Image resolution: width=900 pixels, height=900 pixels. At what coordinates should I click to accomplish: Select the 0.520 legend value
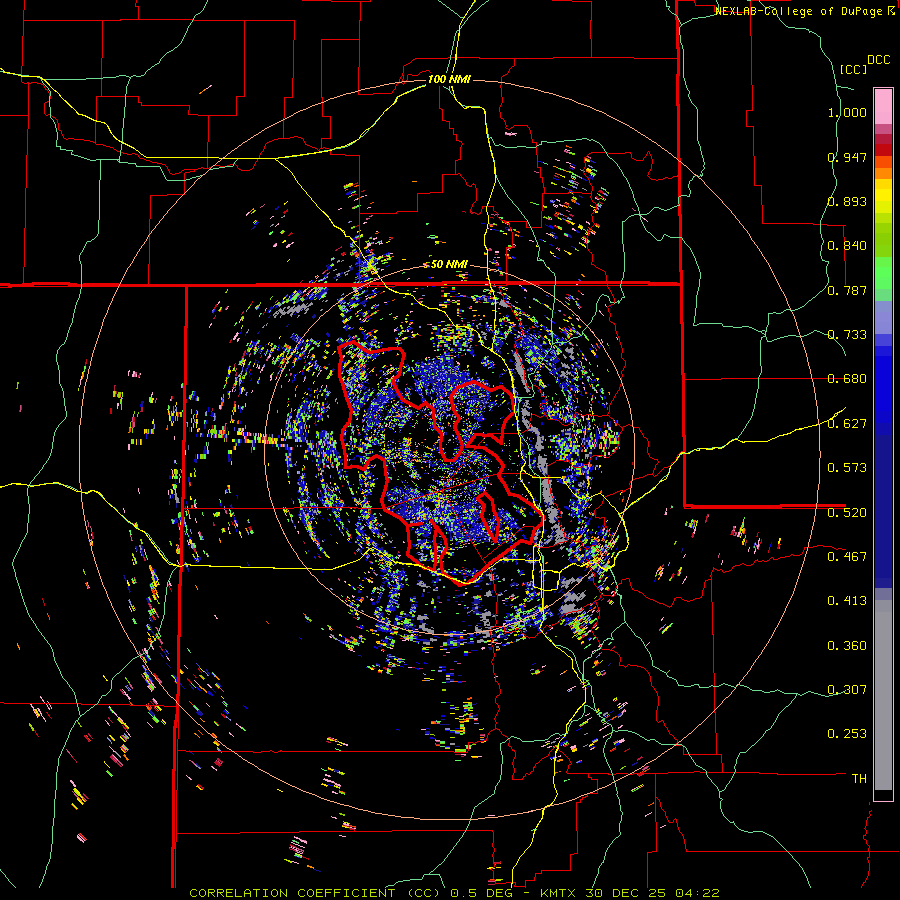[x=847, y=513]
